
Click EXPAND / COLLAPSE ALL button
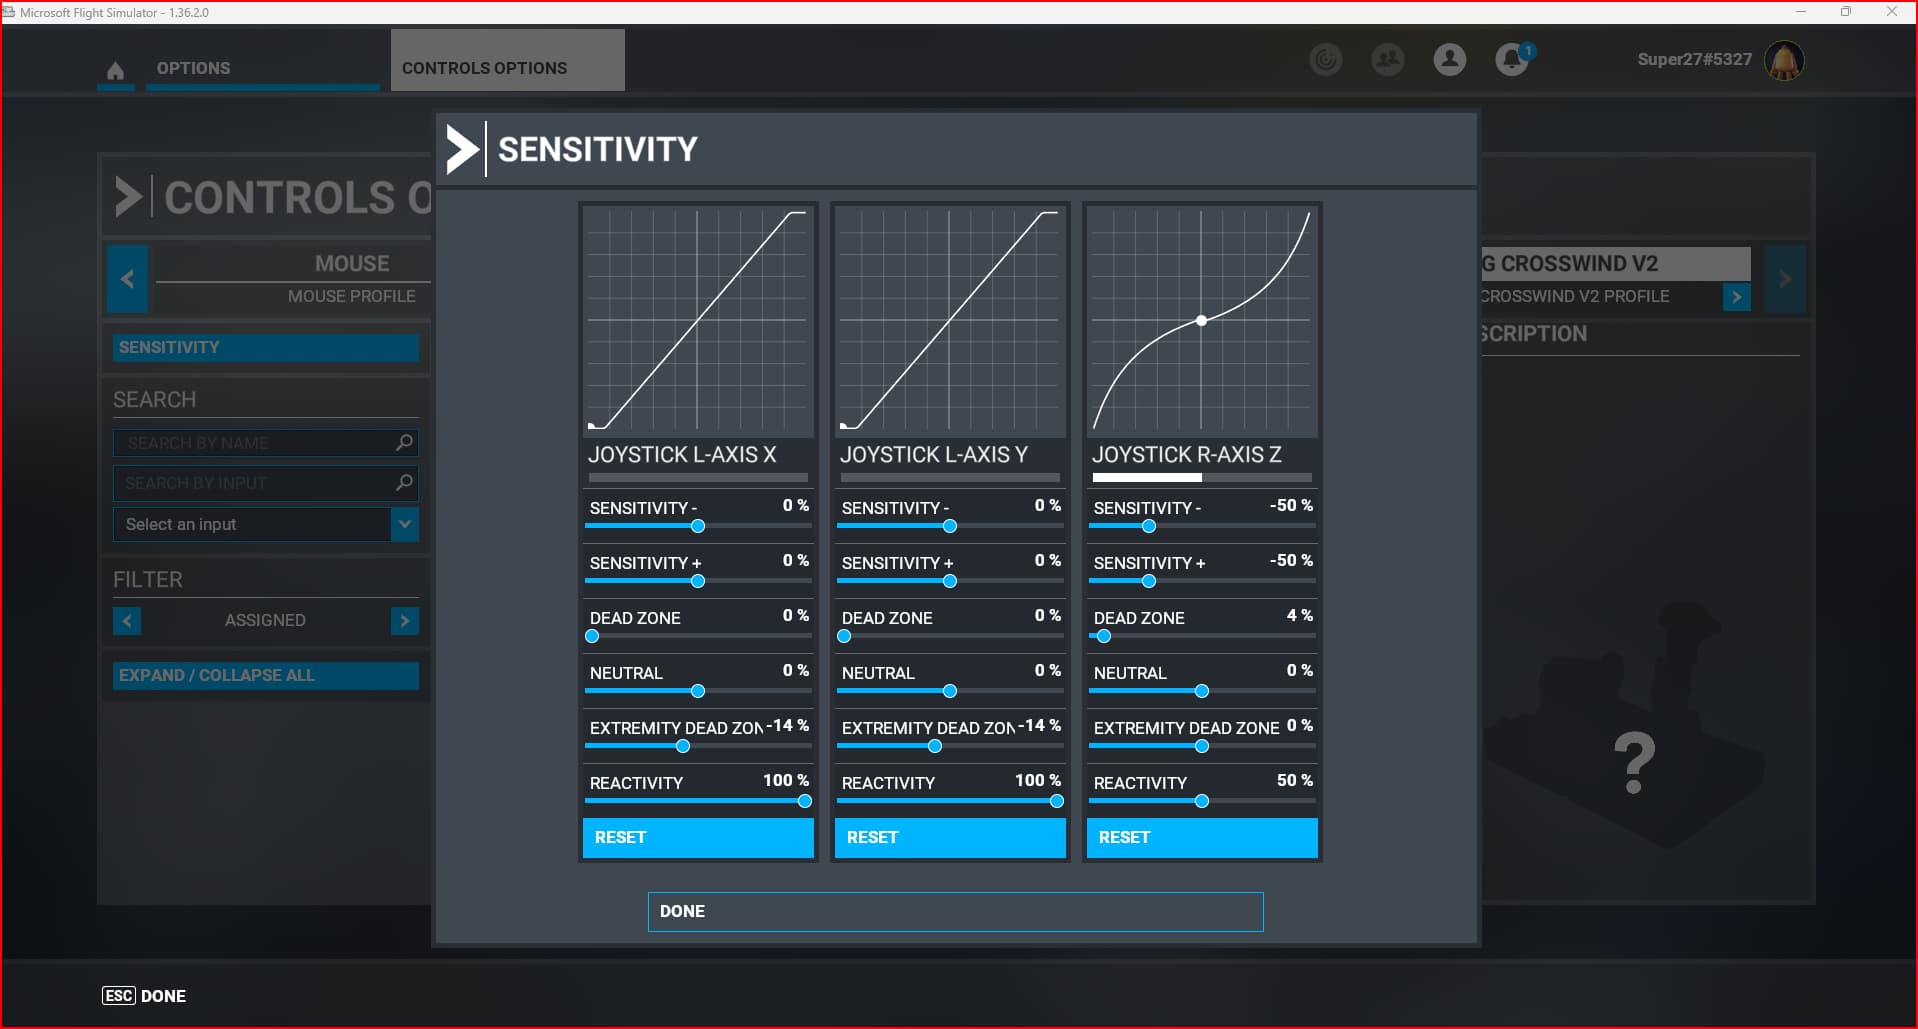pos(266,675)
